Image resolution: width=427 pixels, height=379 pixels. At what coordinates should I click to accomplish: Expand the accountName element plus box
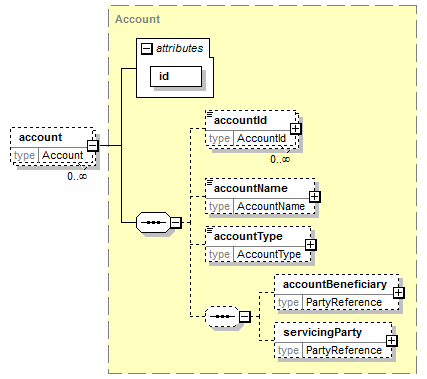[x=315, y=197]
